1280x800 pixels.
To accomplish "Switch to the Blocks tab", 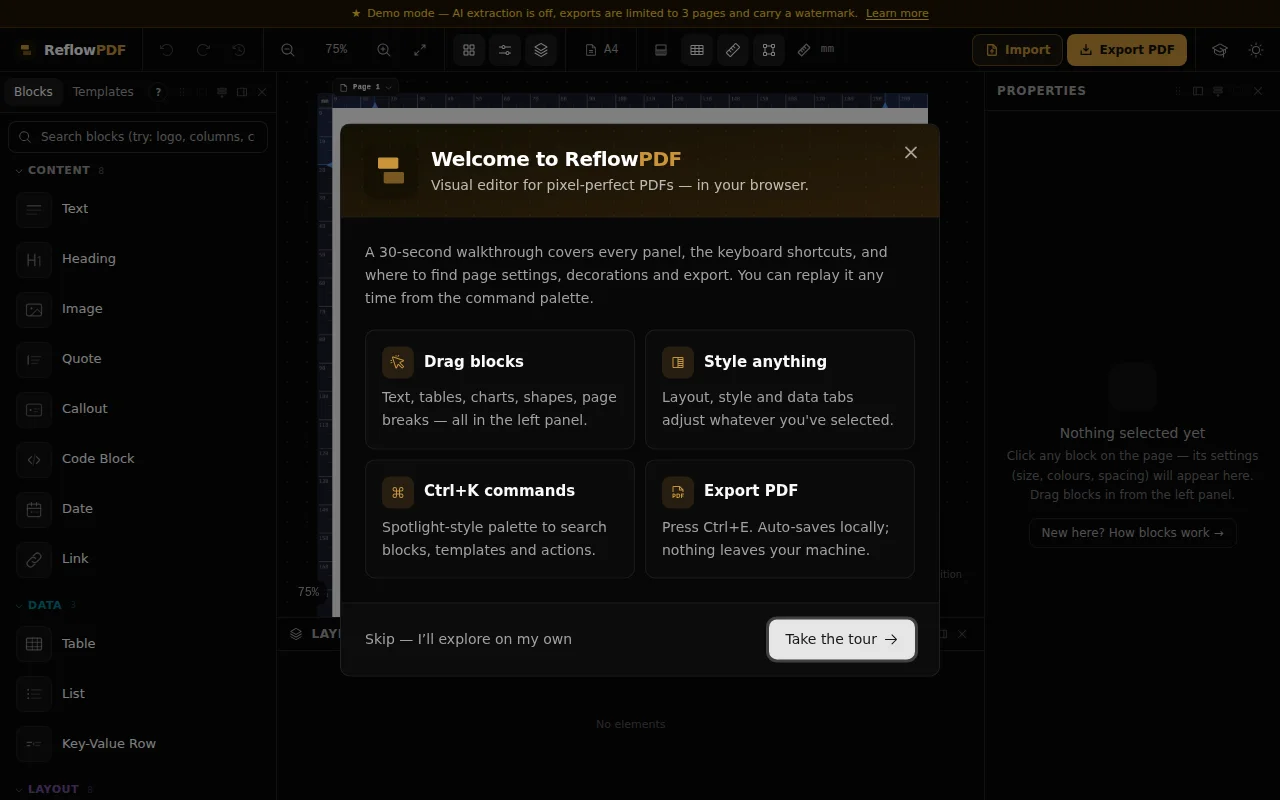I will click(x=33, y=92).
